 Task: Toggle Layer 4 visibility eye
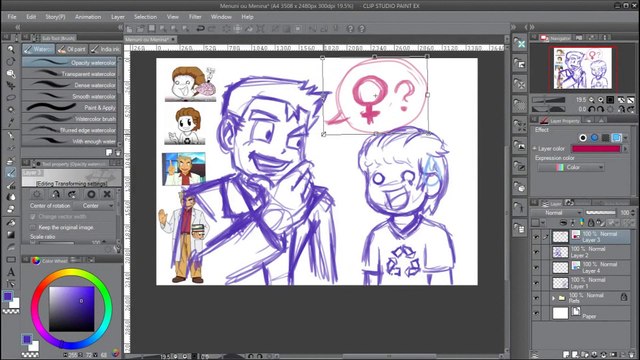coord(536,268)
